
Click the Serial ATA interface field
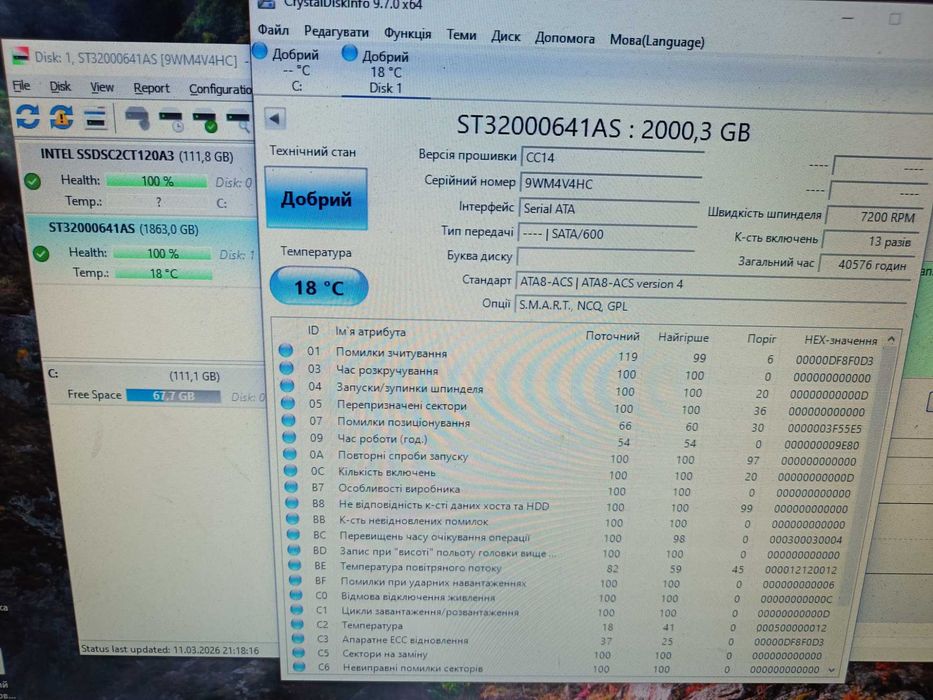click(609, 210)
